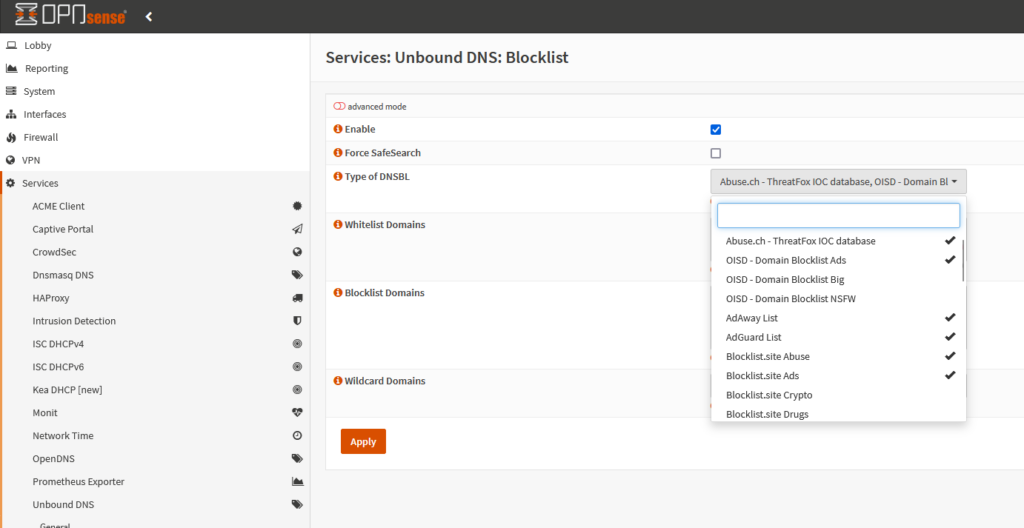Screen dimensions: 1024x528
Task: Click the Apply button
Action: (363, 441)
